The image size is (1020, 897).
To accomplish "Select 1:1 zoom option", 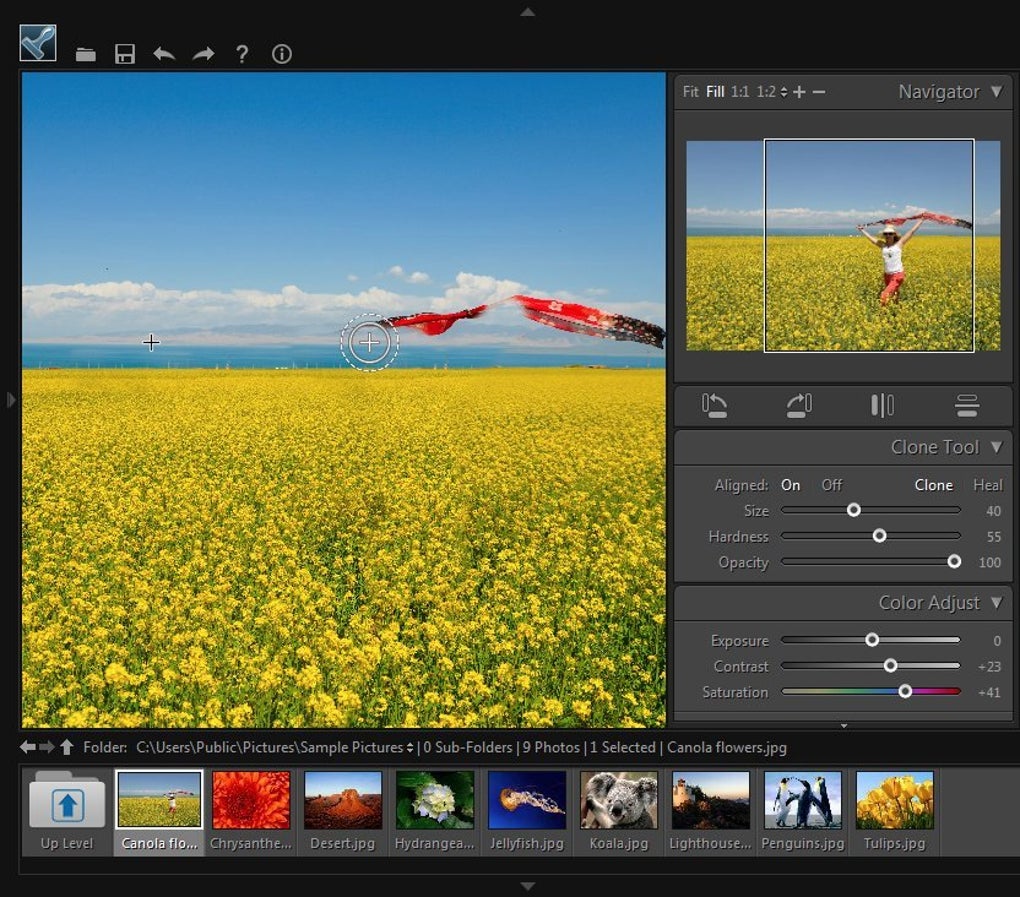I will pos(740,92).
